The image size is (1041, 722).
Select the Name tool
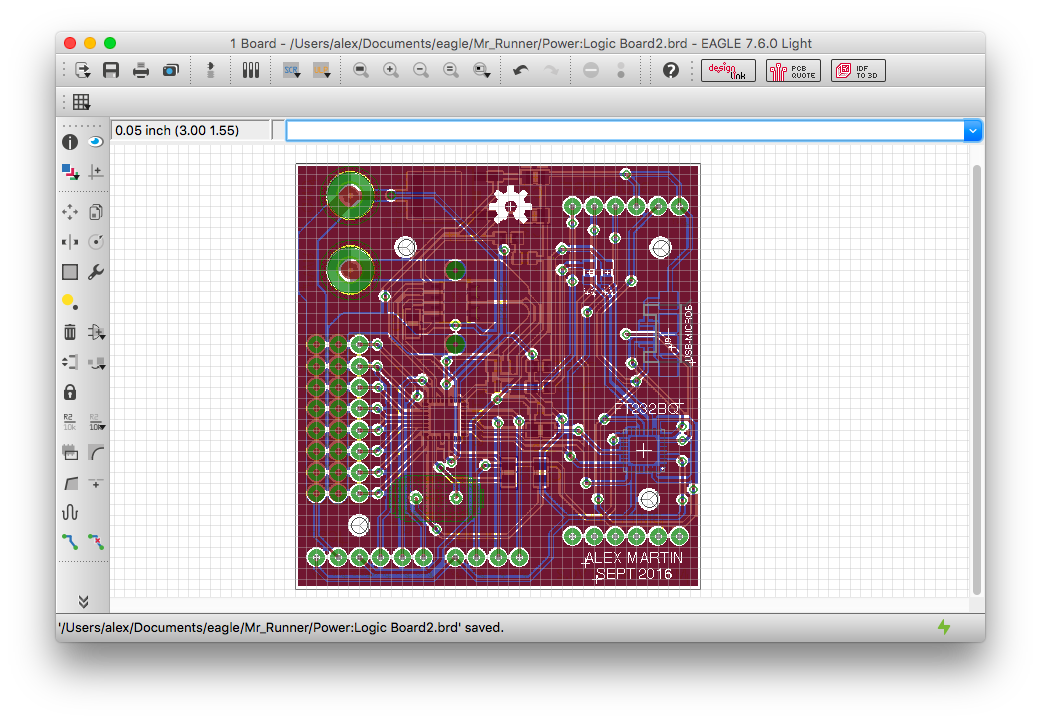(x=70, y=422)
